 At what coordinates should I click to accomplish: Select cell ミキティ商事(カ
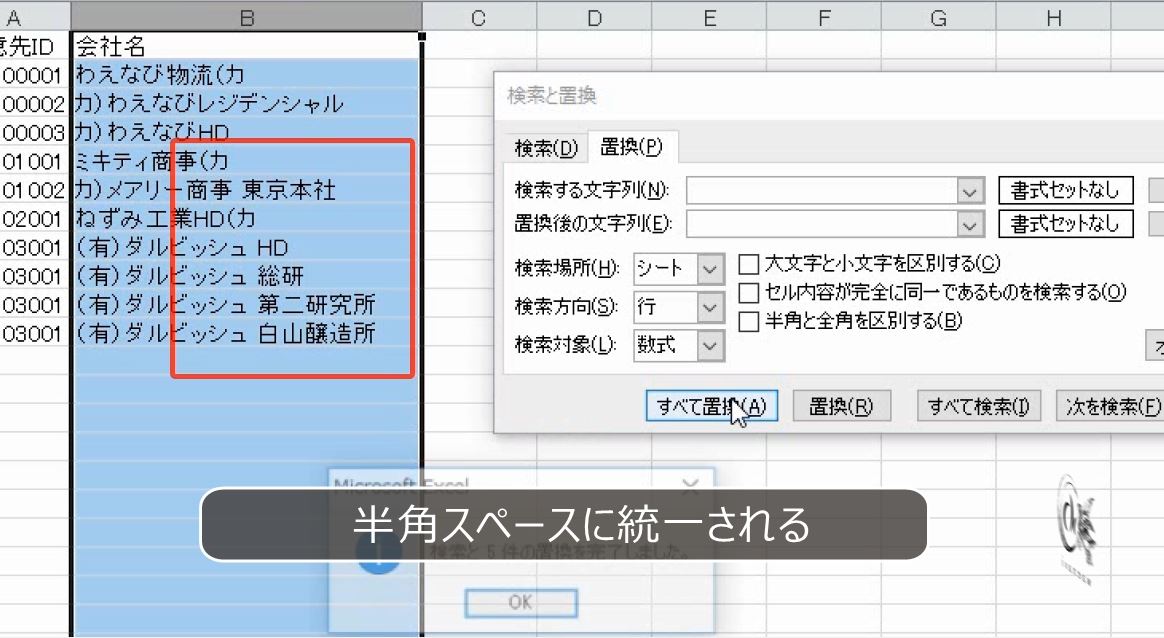point(246,160)
